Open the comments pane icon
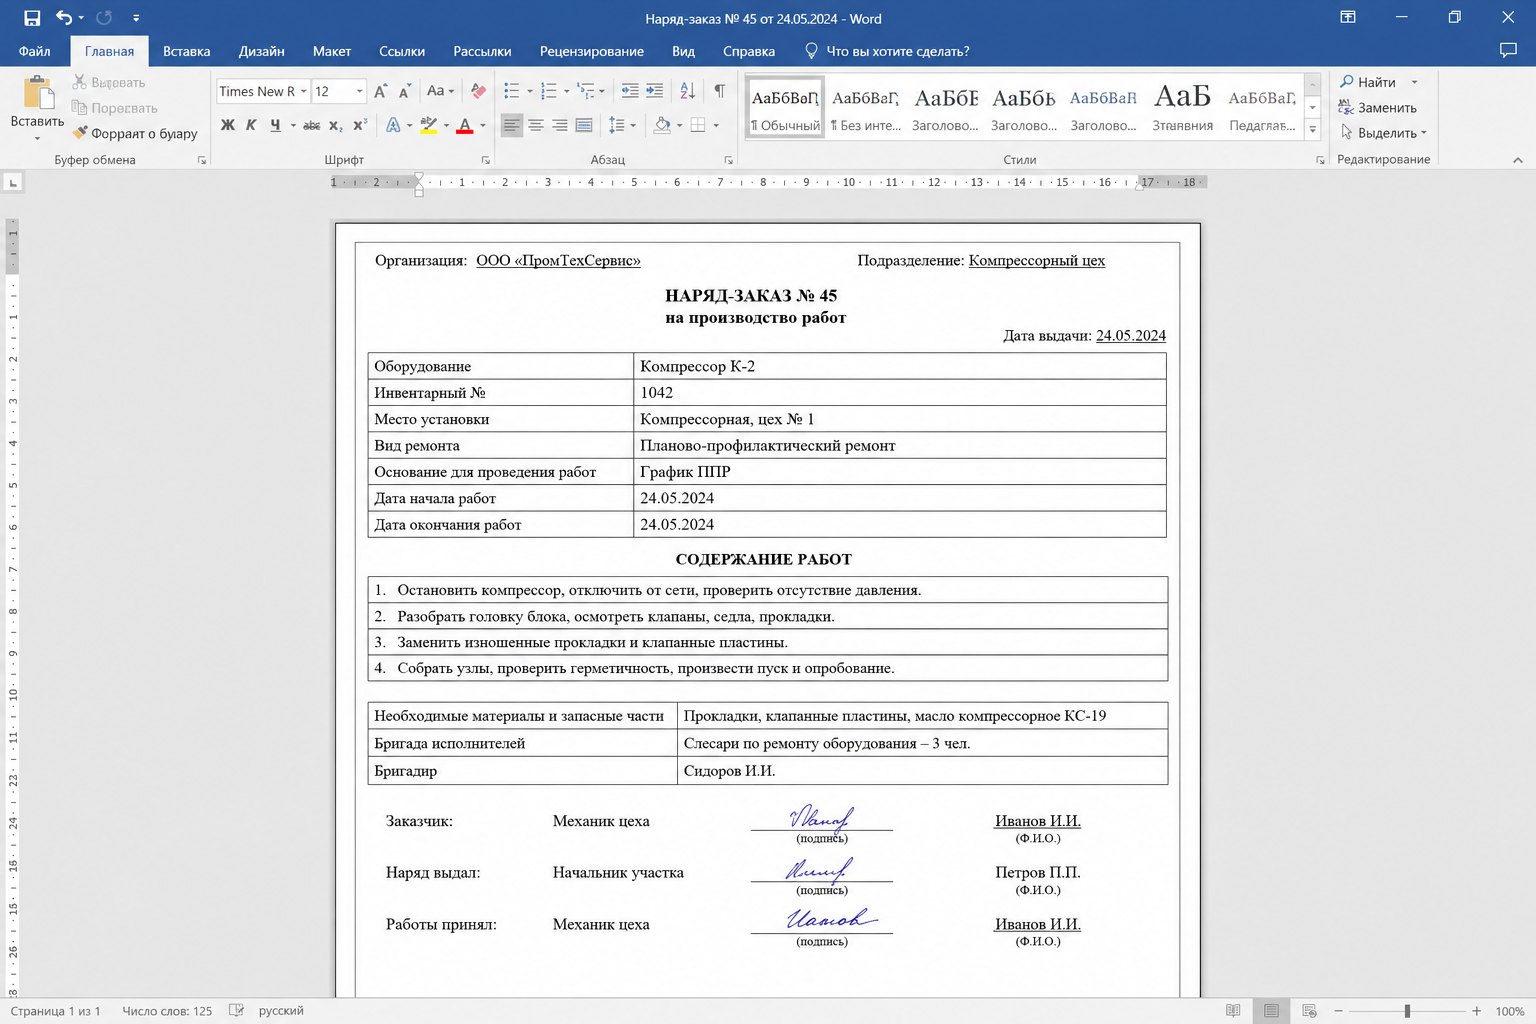The height and width of the screenshot is (1024, 1536). coord(1508,51)
